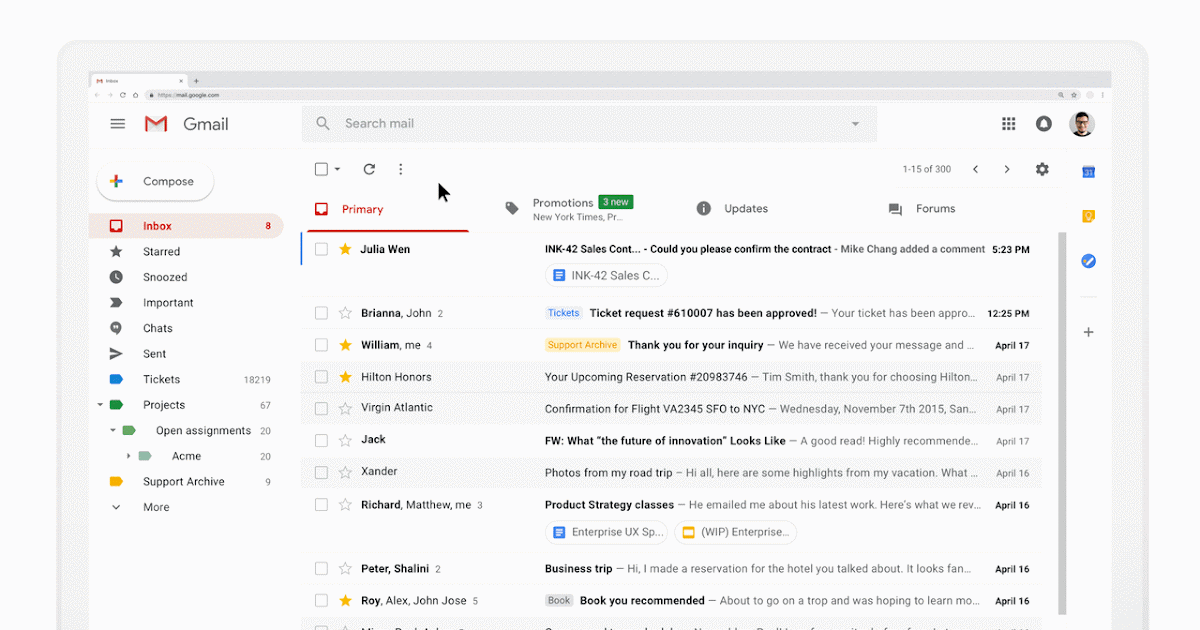This screenshot has height=630, width=1200.
Task: Open the three-dot more options menu
Action: pos(401,169)
